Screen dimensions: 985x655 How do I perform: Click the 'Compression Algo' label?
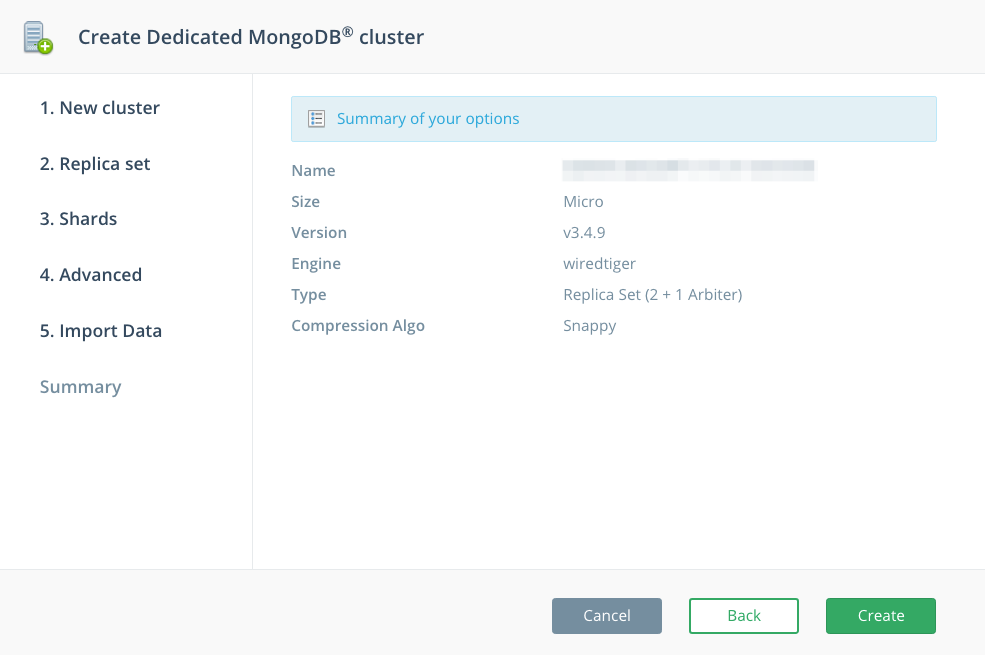tap(358, 326)
